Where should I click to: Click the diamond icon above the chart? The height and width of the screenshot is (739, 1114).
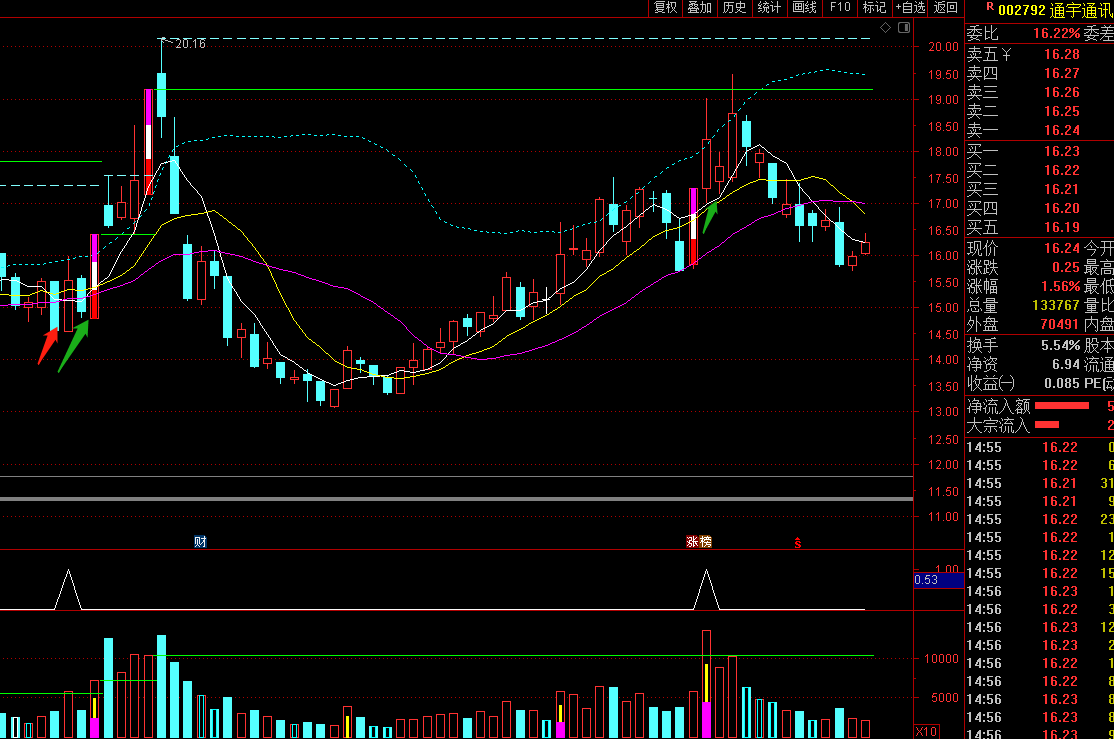click(885, 28)
